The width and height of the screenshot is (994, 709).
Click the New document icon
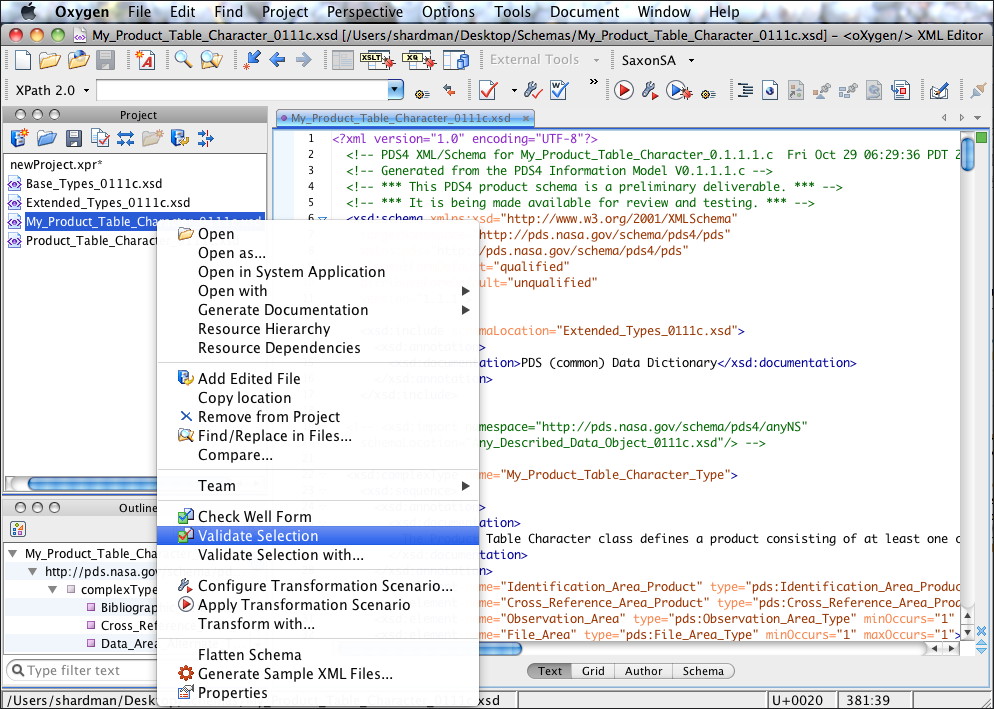pos(22,60)
